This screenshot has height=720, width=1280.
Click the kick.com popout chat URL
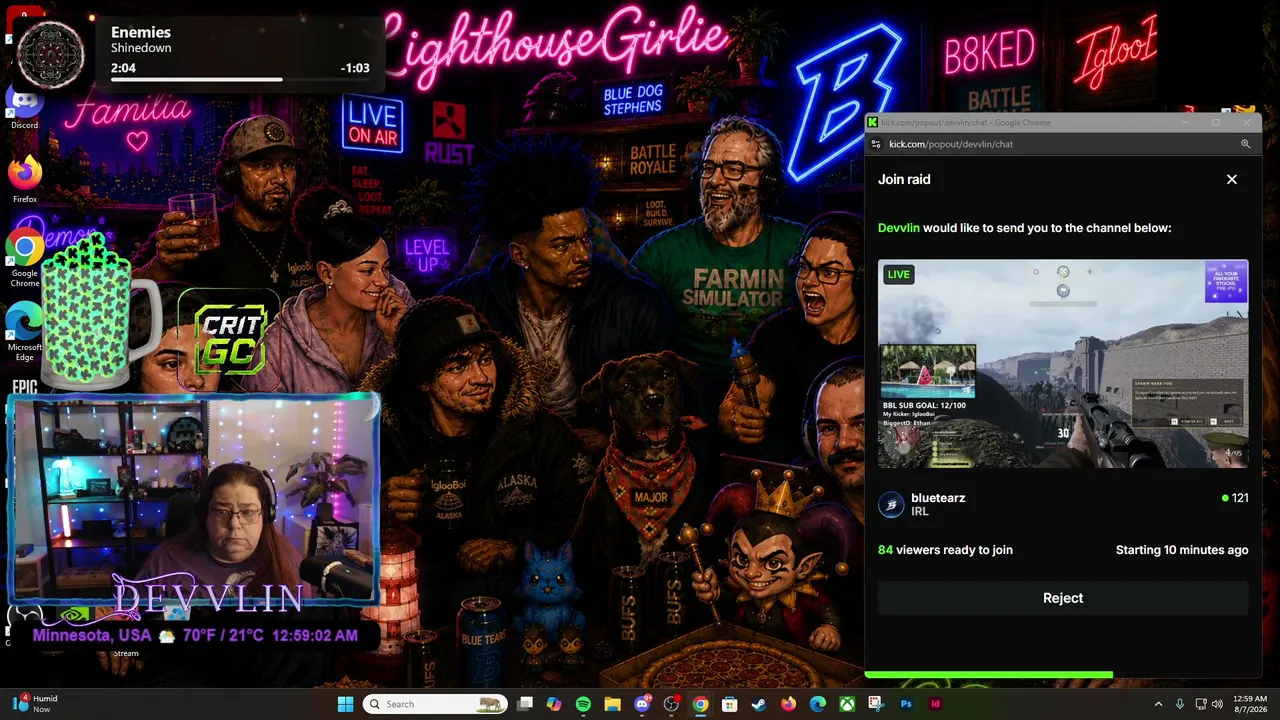(951, 144)
